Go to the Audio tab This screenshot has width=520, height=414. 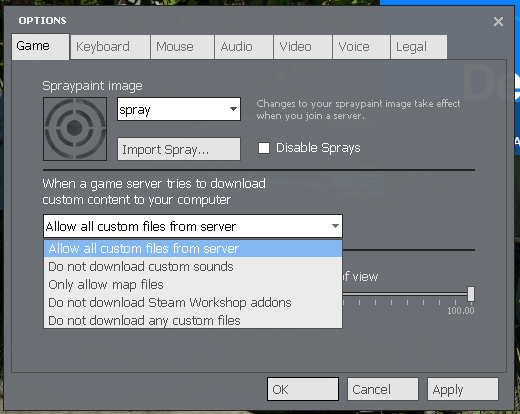point(244,47)
